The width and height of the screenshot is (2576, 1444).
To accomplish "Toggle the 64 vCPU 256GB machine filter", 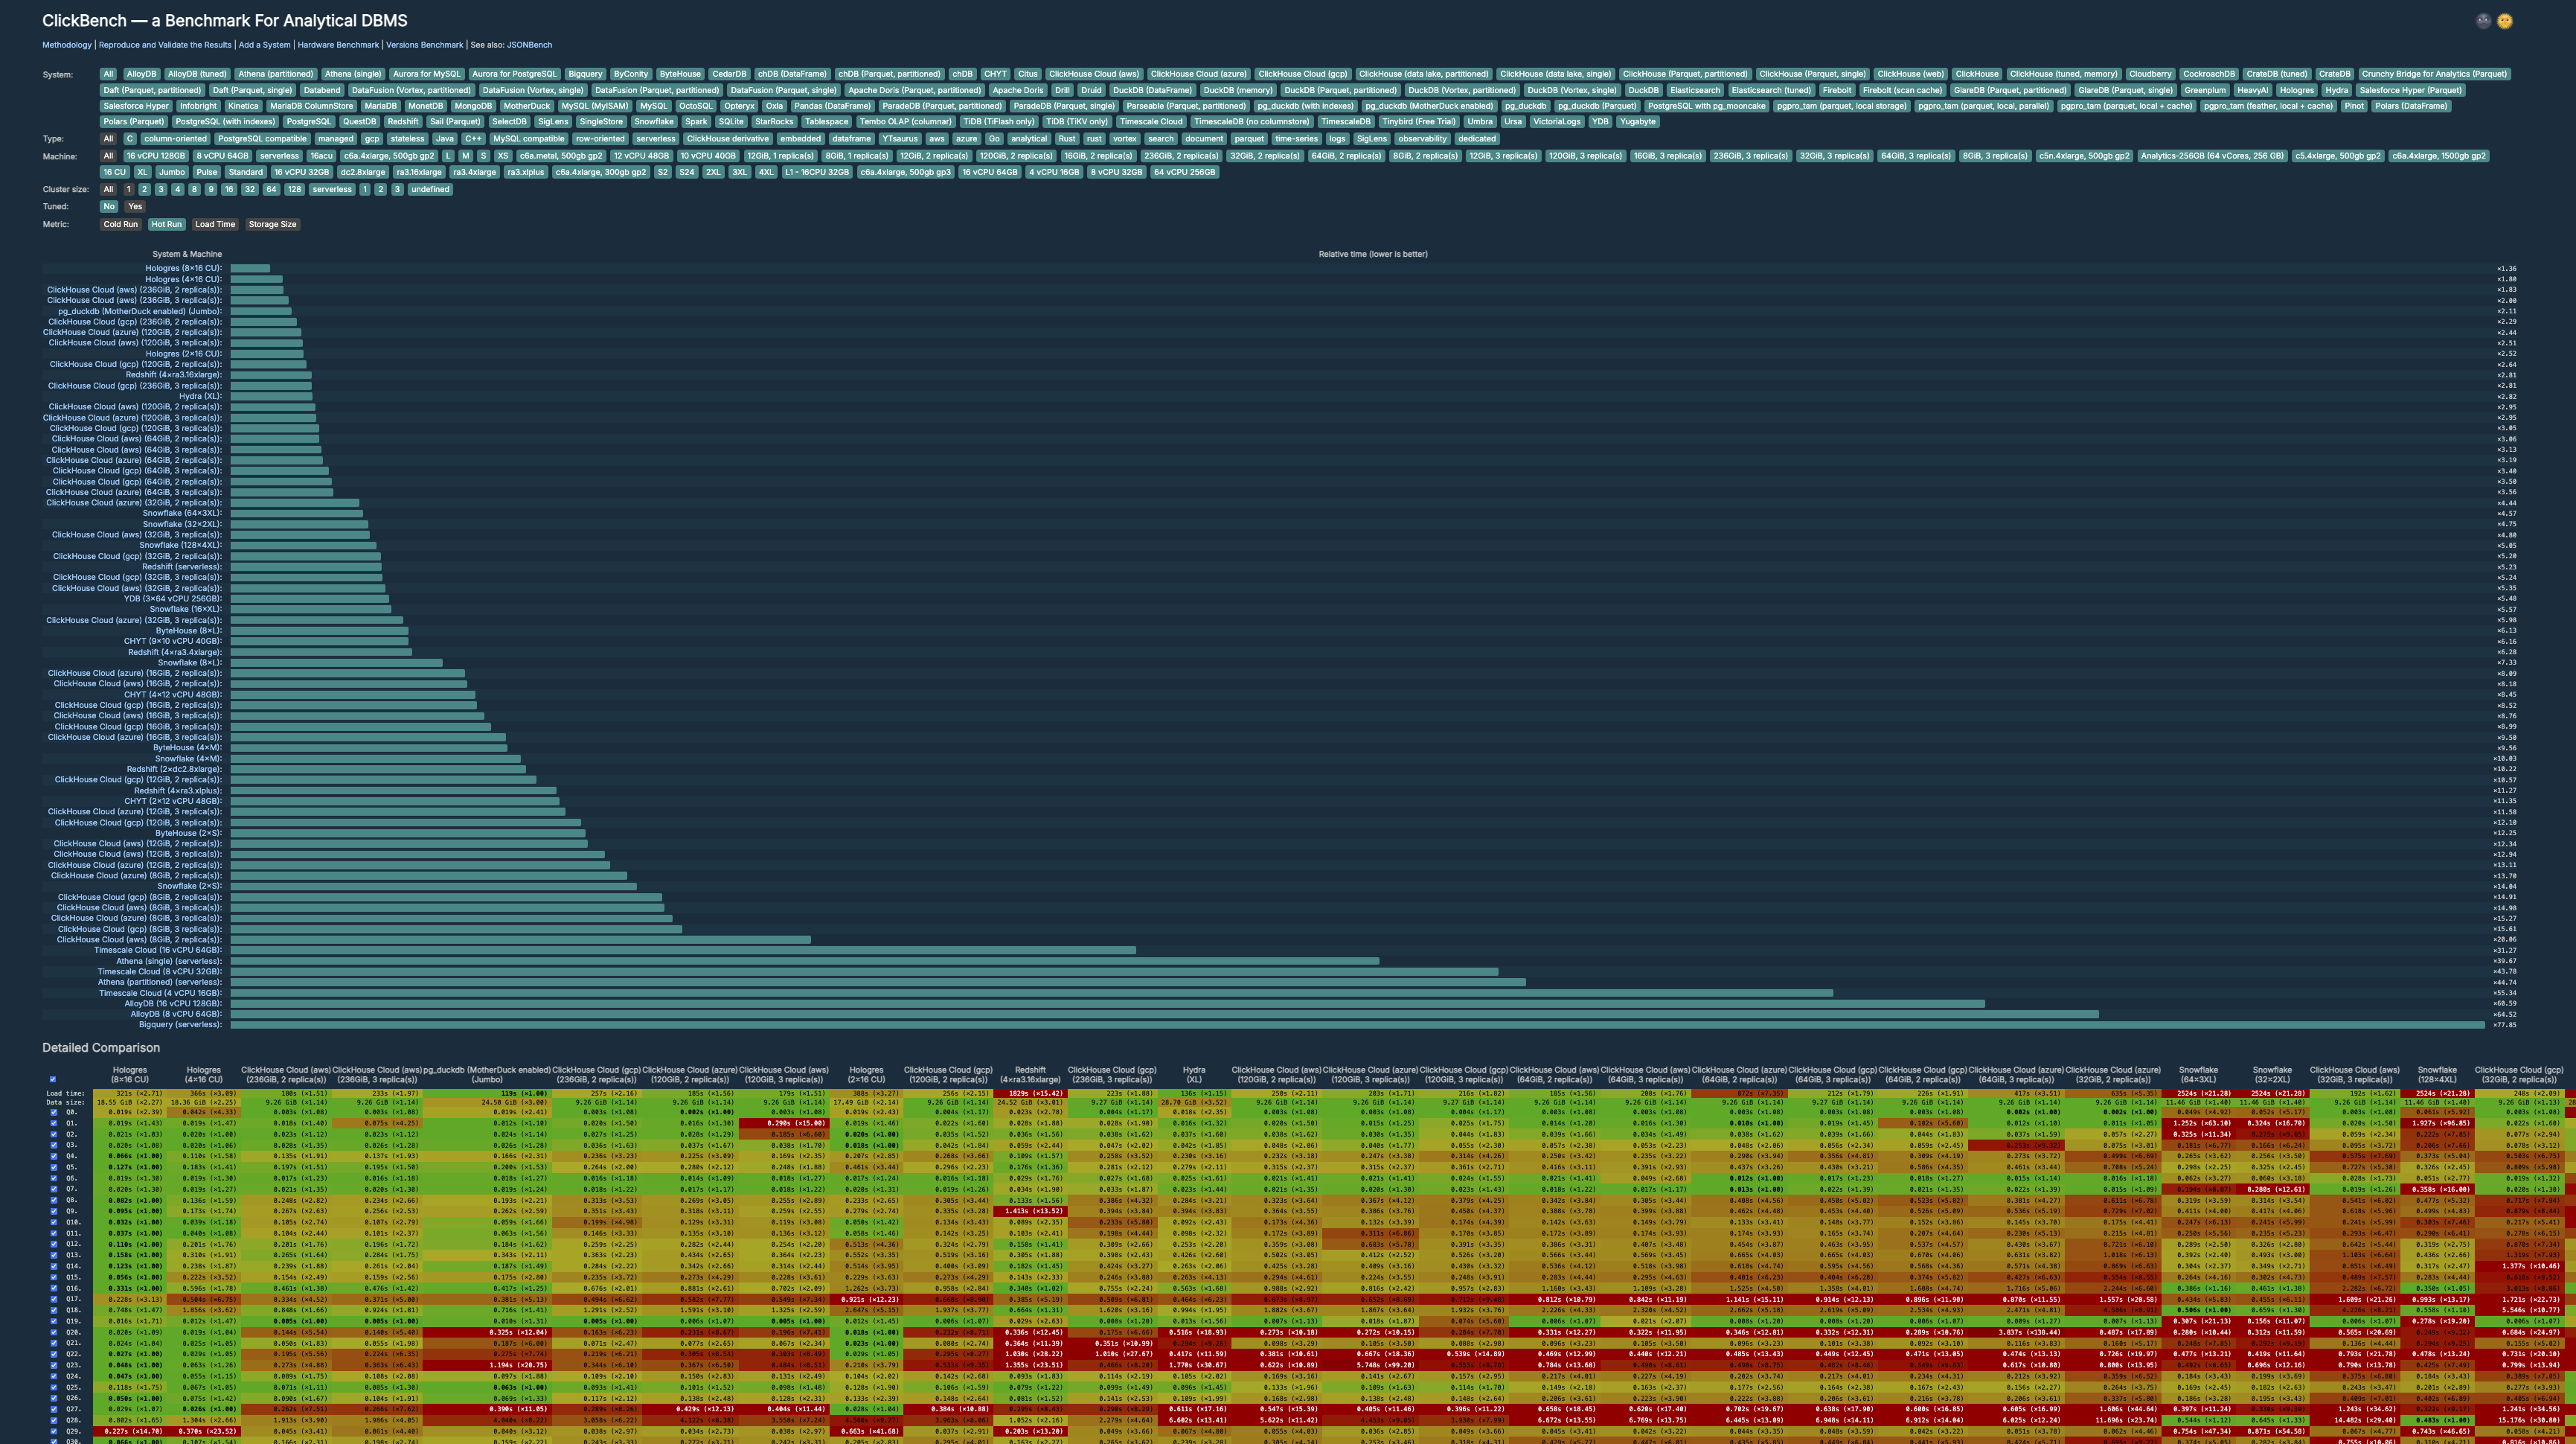I will tap(1185, 172).
